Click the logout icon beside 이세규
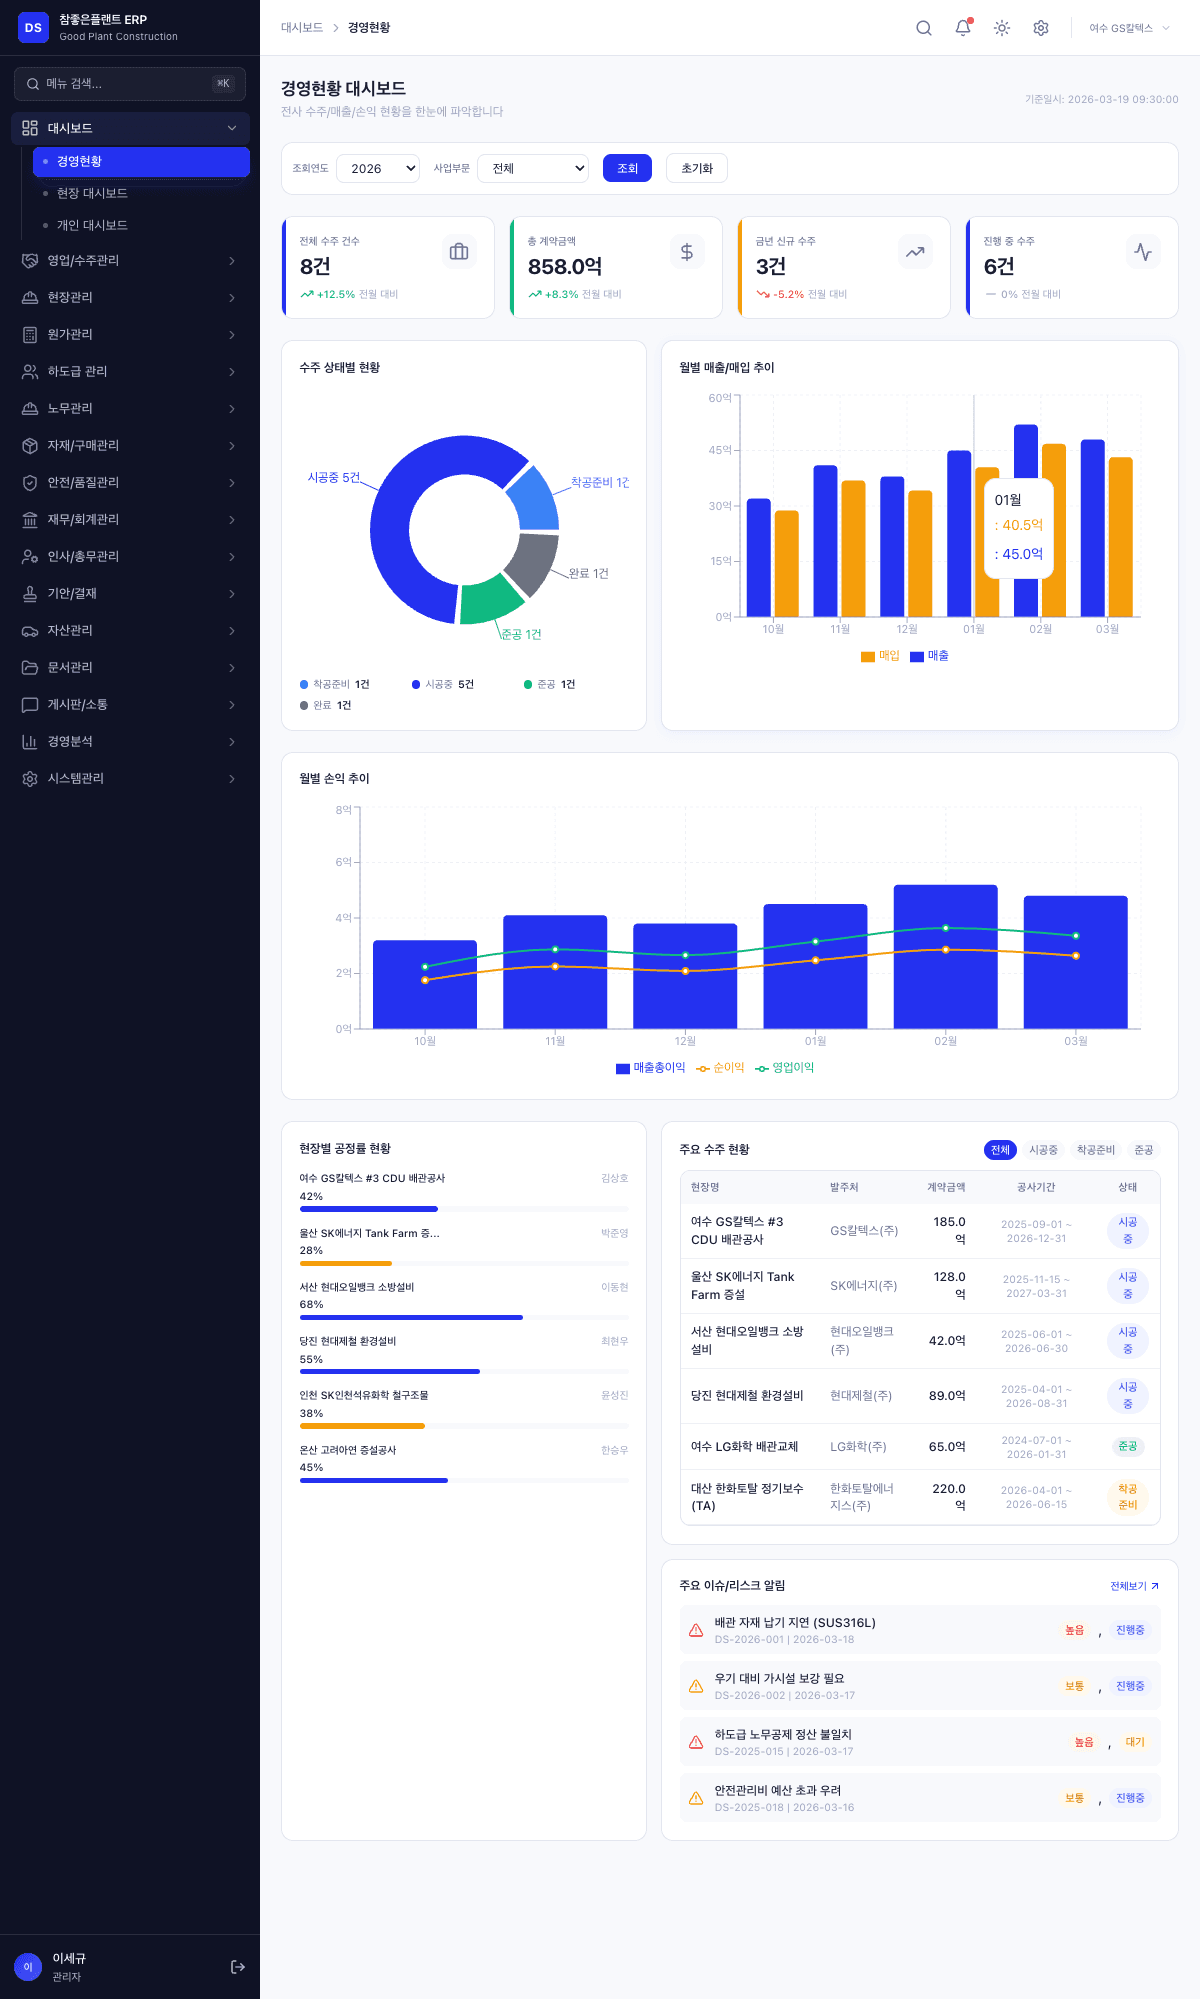The height and width of the screenshot is (1999, 1200). click(238, 1967)
